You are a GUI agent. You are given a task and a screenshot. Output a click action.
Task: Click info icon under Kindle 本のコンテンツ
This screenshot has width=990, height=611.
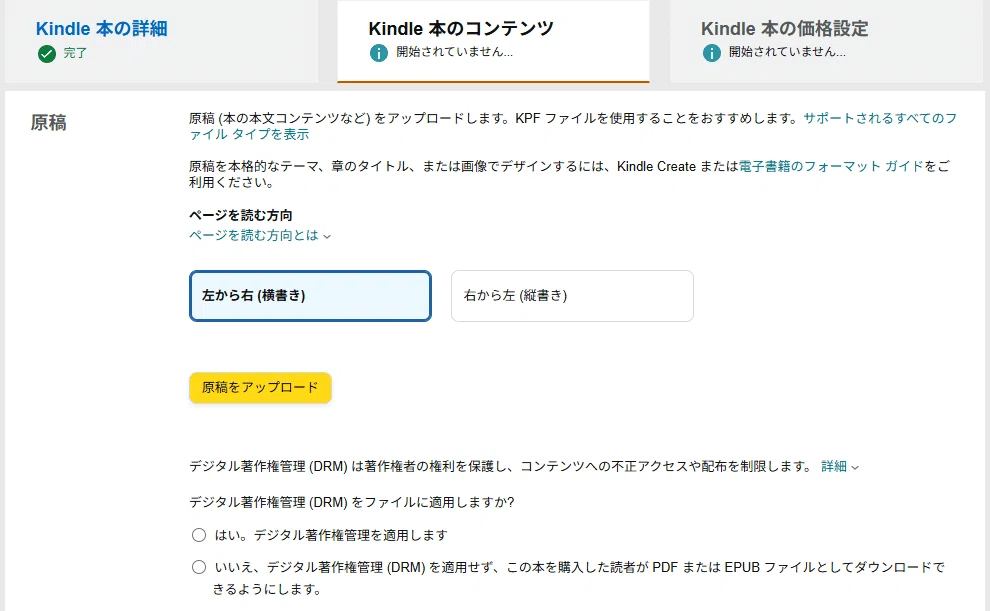[x=379, y=53]
